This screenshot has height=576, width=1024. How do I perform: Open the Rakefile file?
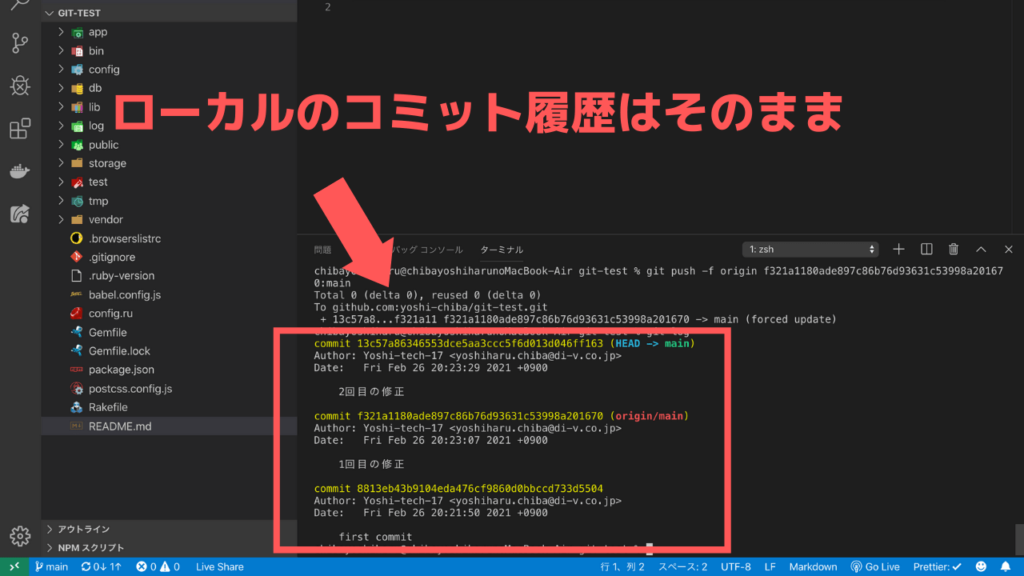168,407
